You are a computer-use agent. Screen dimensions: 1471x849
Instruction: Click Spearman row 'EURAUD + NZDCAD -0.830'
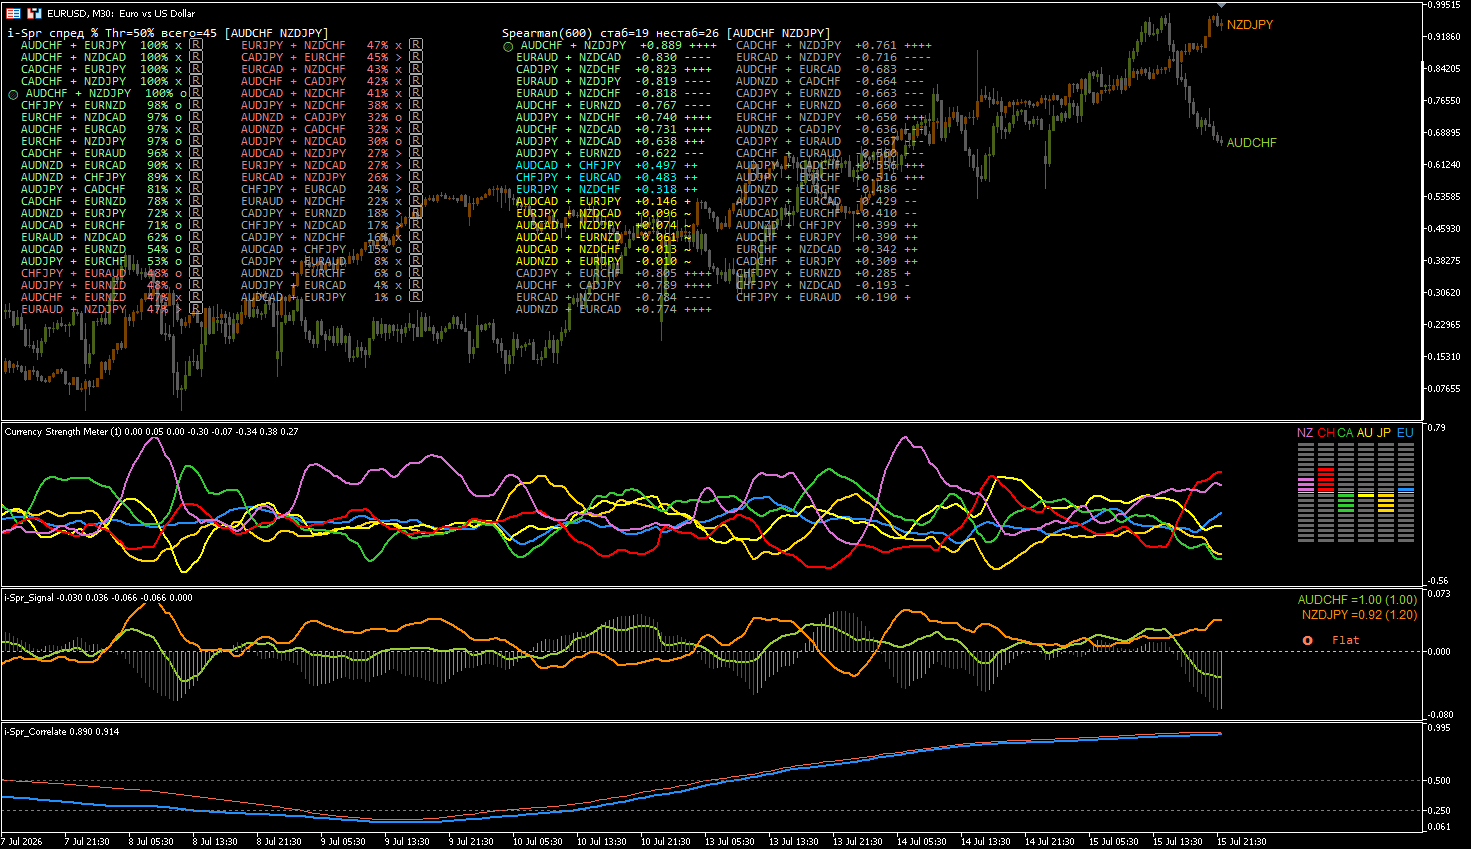tap(613, 57)
